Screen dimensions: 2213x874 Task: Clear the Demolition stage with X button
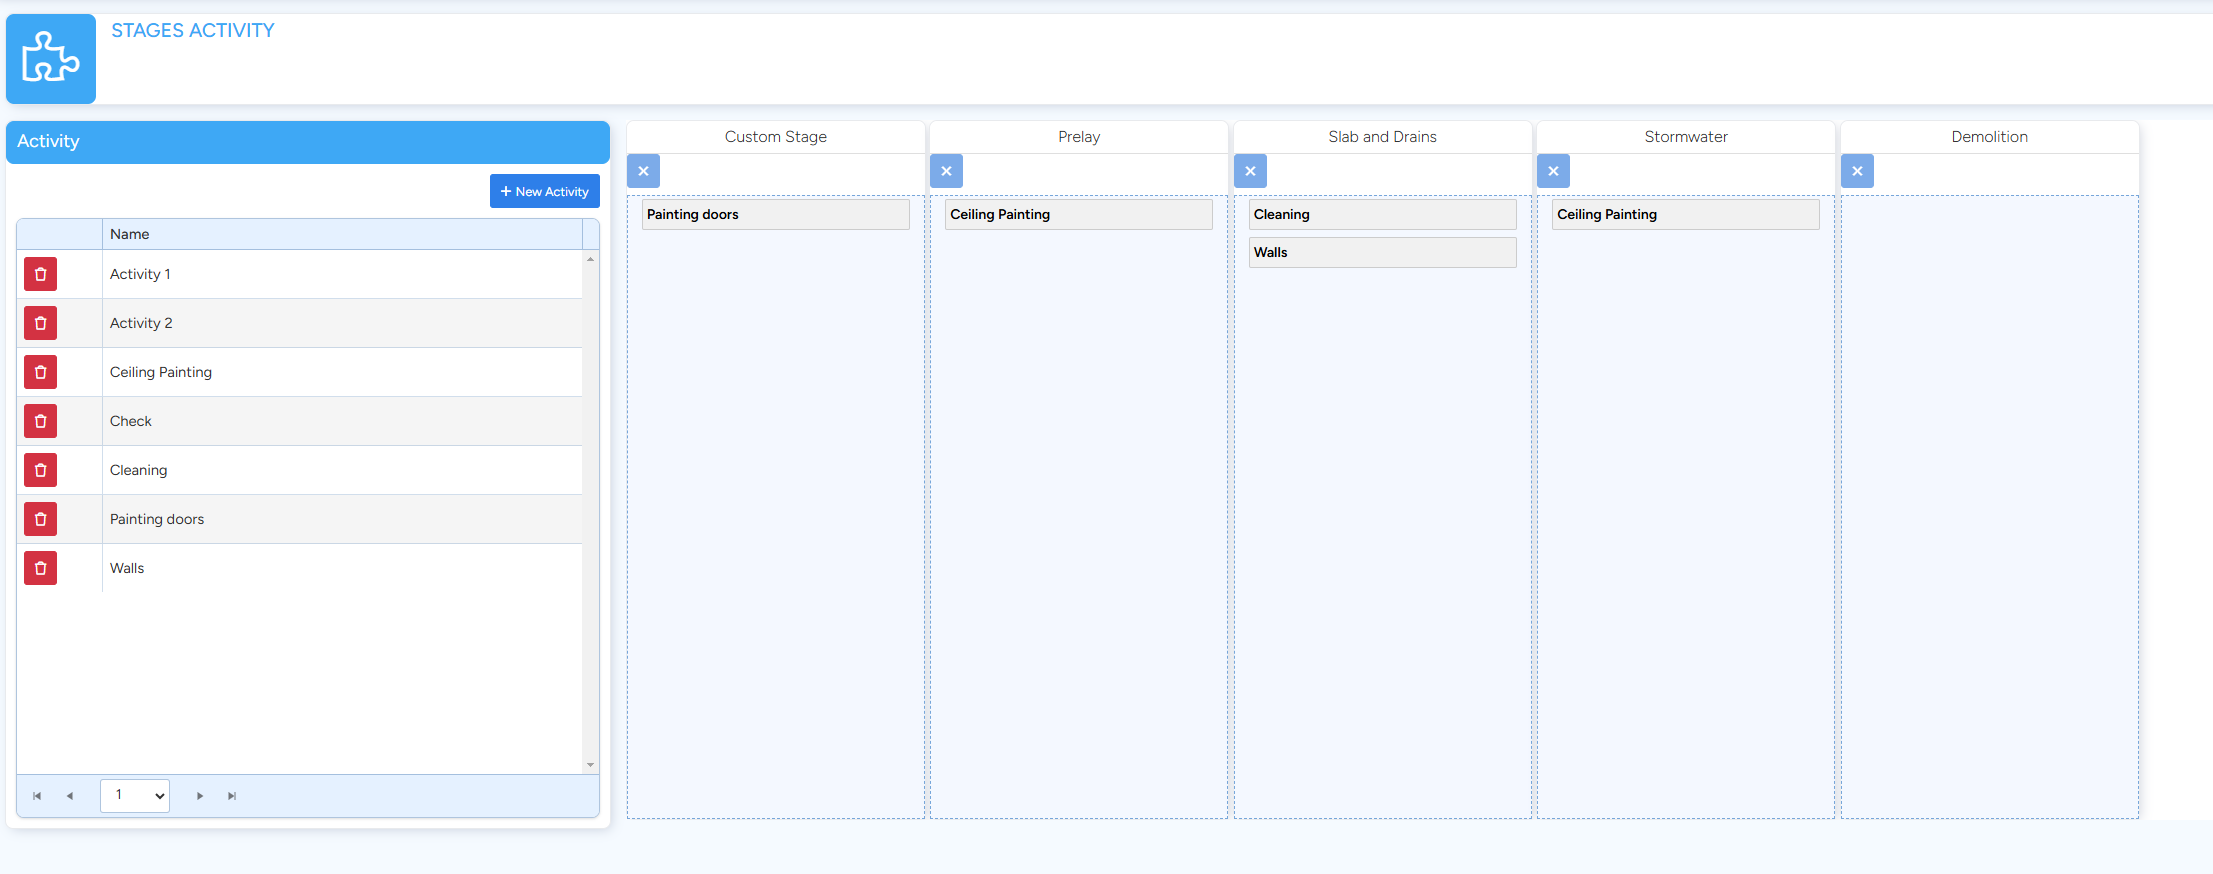pyautogui.click(x=1857, y=171)
